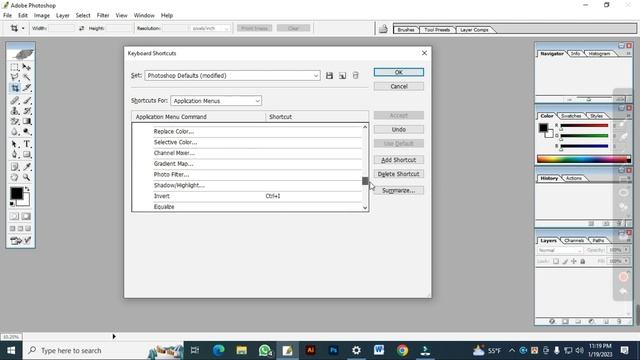
Task: Select the Gradient tool
Action: click(x=27, y=122)
